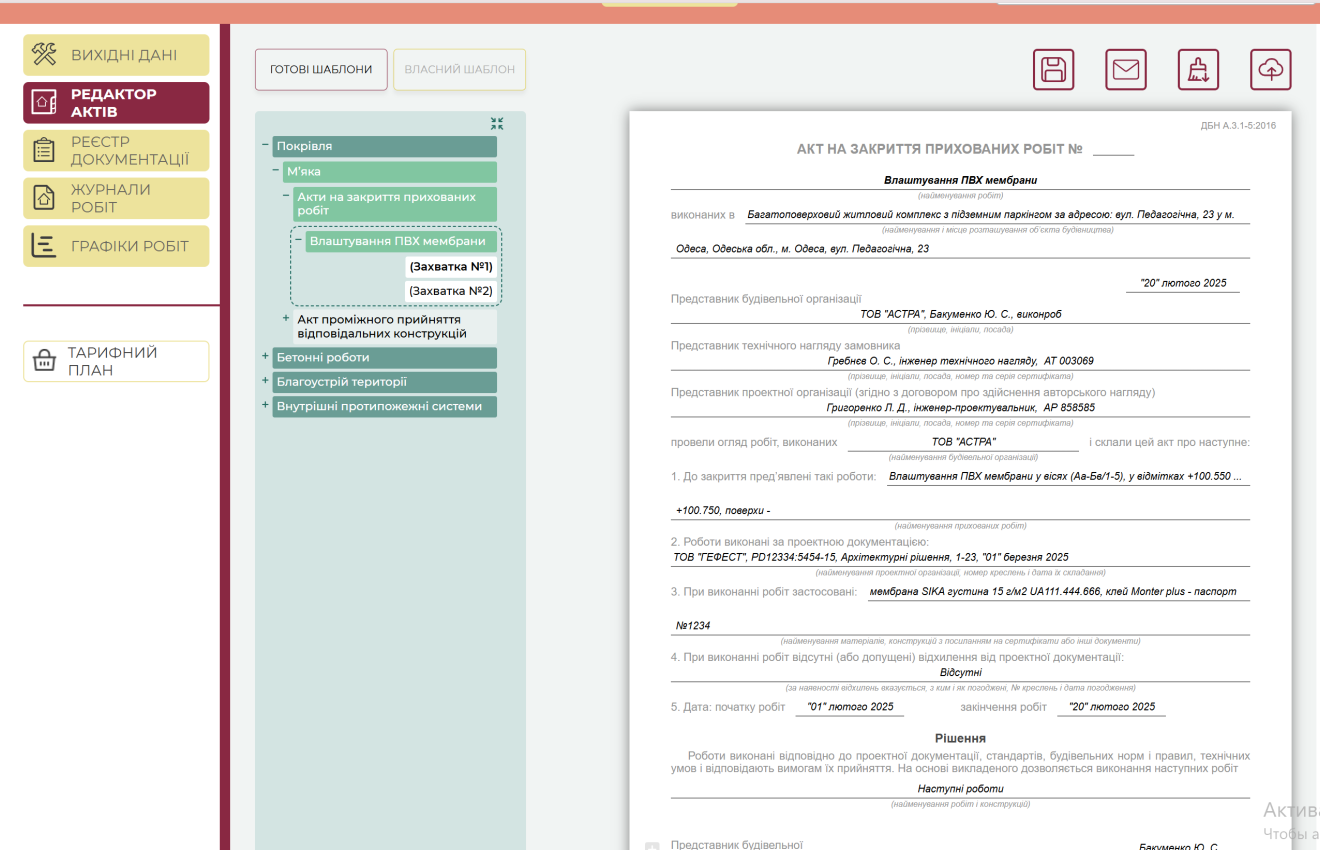Click the collapse tree arrows icon

point(497,124)
